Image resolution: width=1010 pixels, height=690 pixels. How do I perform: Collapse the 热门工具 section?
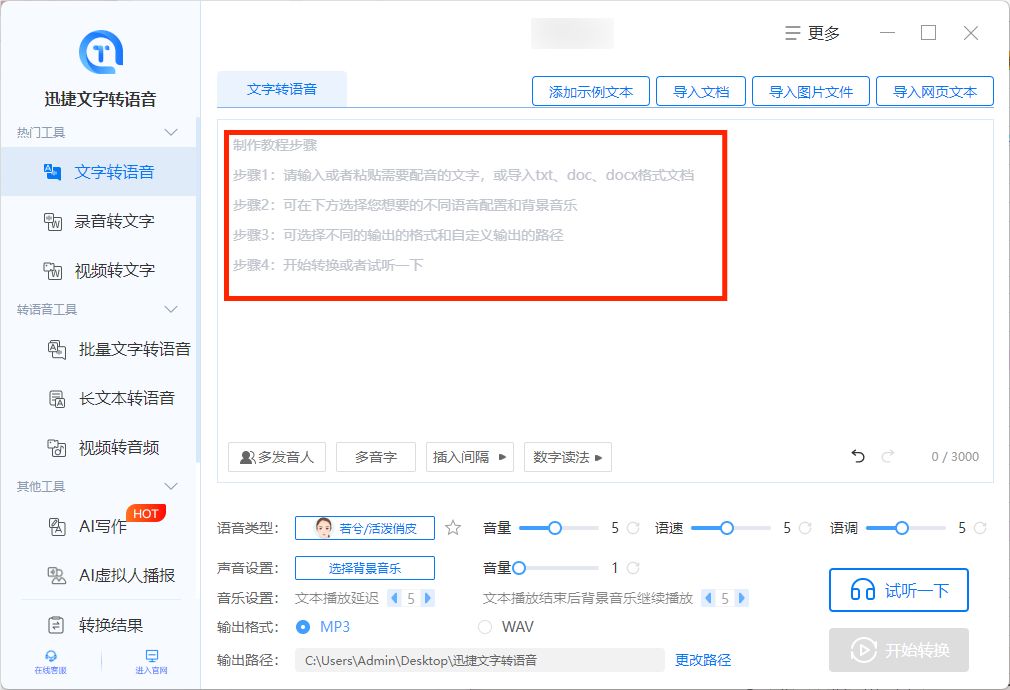(171, 132)
